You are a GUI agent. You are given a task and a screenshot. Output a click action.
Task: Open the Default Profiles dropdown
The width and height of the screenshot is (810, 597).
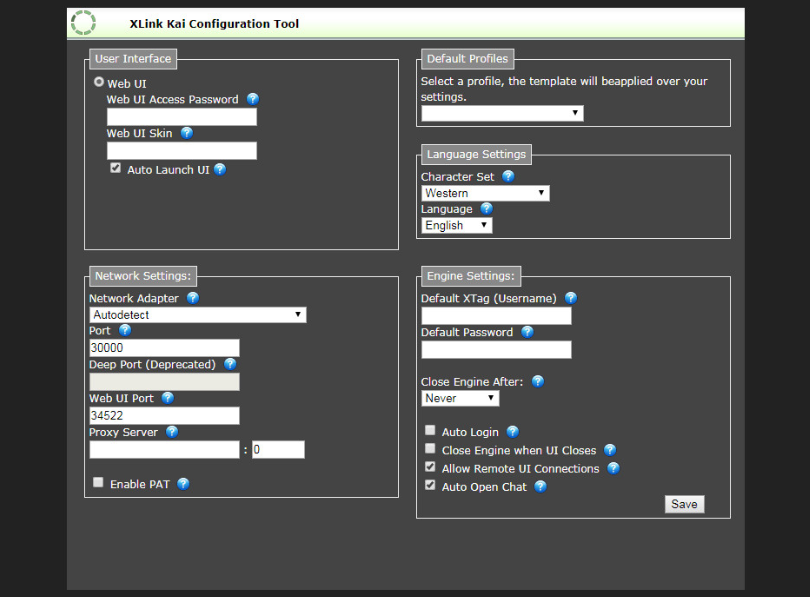tap(503, 113)
